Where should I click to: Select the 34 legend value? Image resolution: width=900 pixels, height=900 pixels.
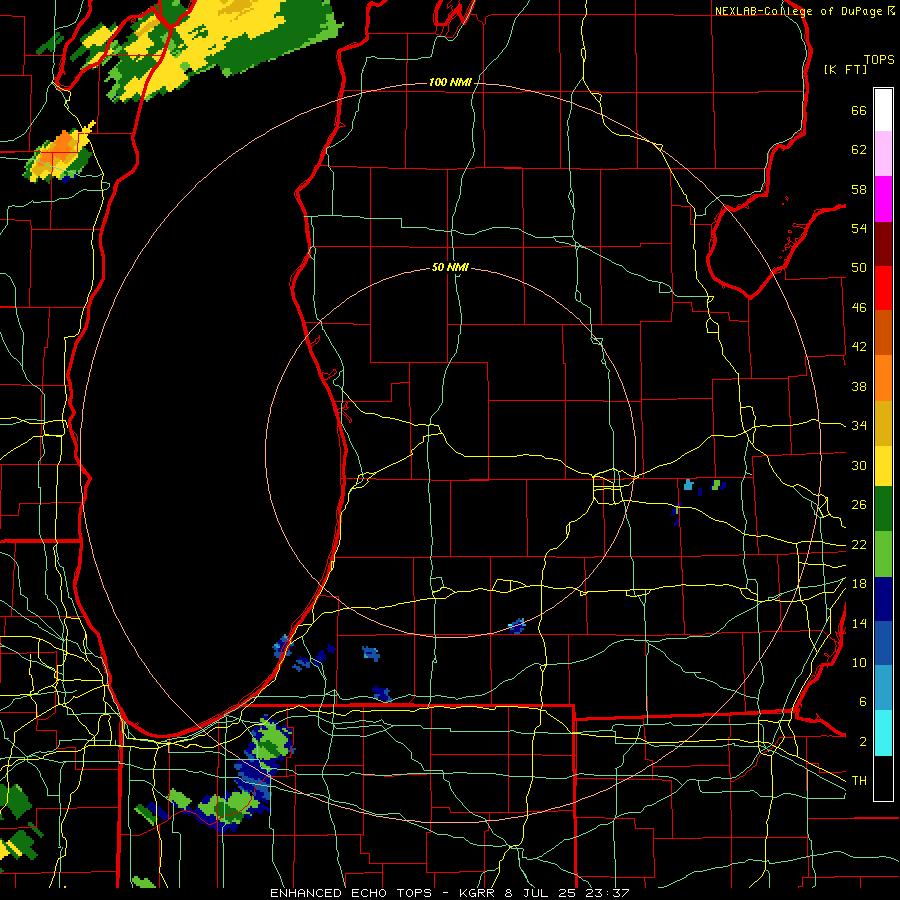(859, 426)
